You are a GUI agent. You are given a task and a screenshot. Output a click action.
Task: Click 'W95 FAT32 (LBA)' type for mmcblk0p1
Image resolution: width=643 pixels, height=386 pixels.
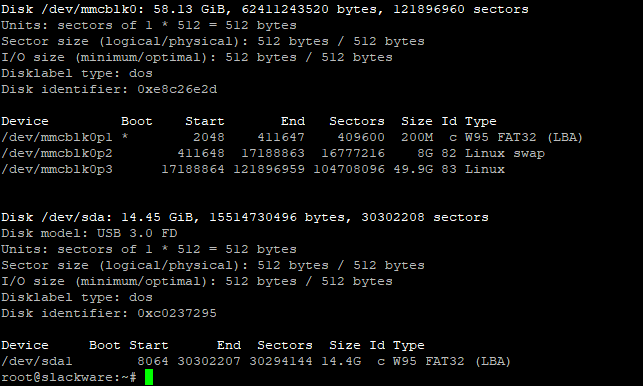[x=524, y=137]
